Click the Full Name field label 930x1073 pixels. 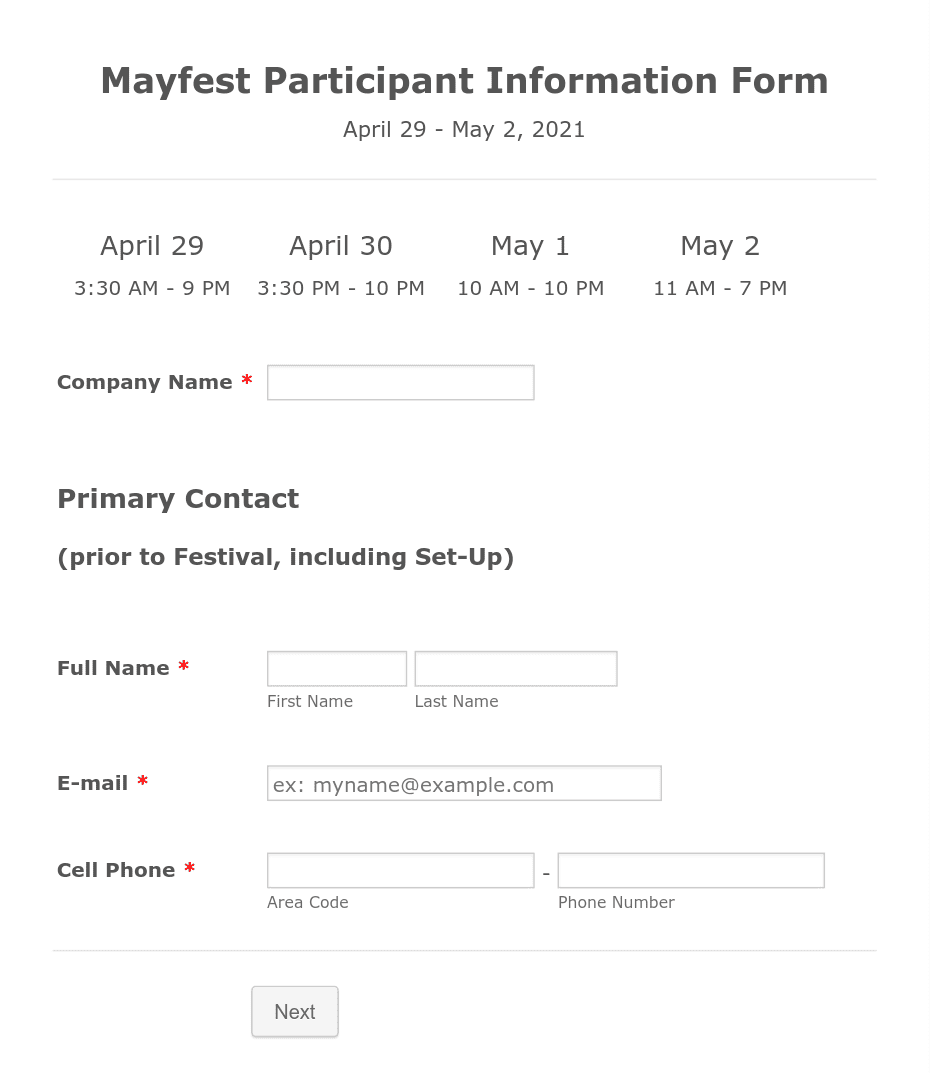[x=113, y=668]
